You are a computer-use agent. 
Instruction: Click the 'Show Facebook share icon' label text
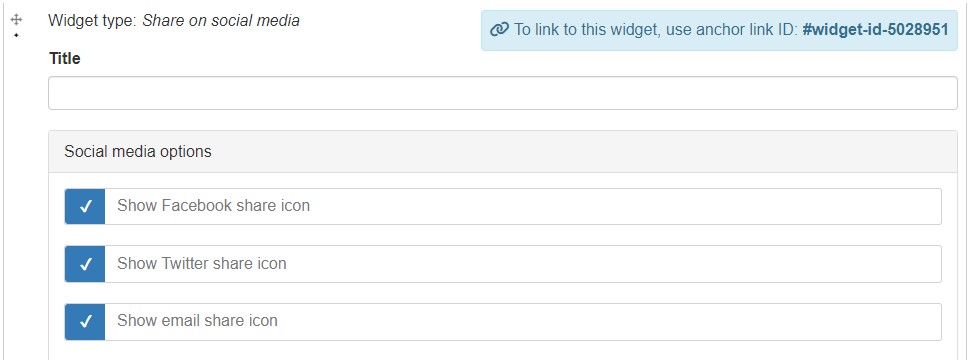213,206
